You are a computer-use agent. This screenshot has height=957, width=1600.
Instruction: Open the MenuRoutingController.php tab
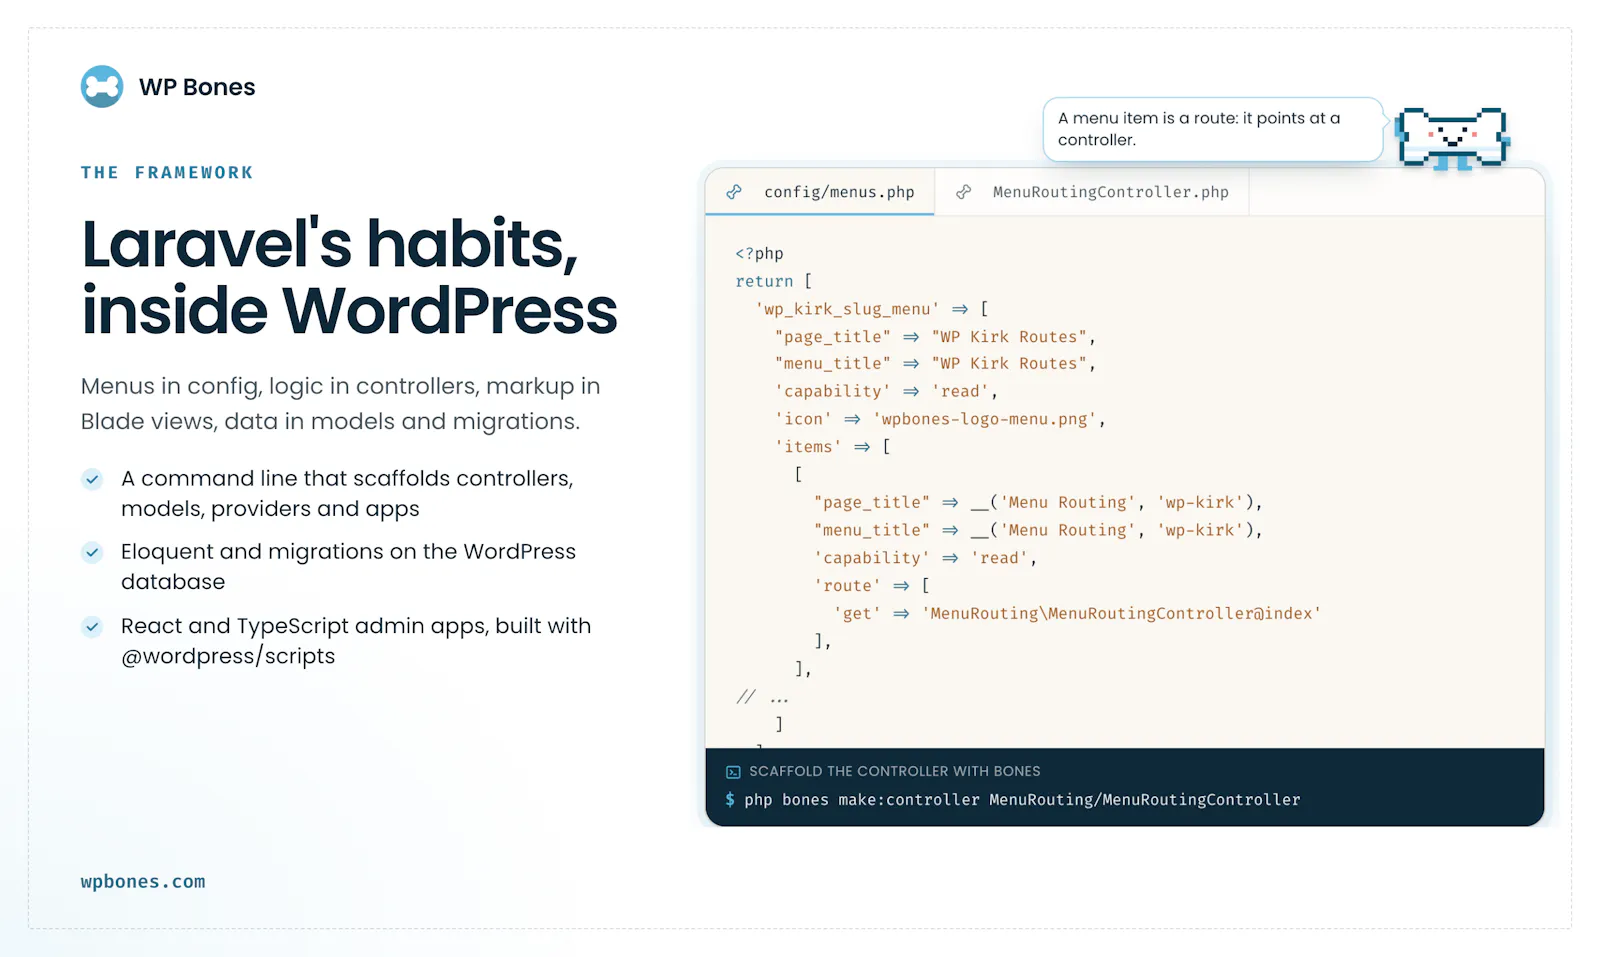1092,192
